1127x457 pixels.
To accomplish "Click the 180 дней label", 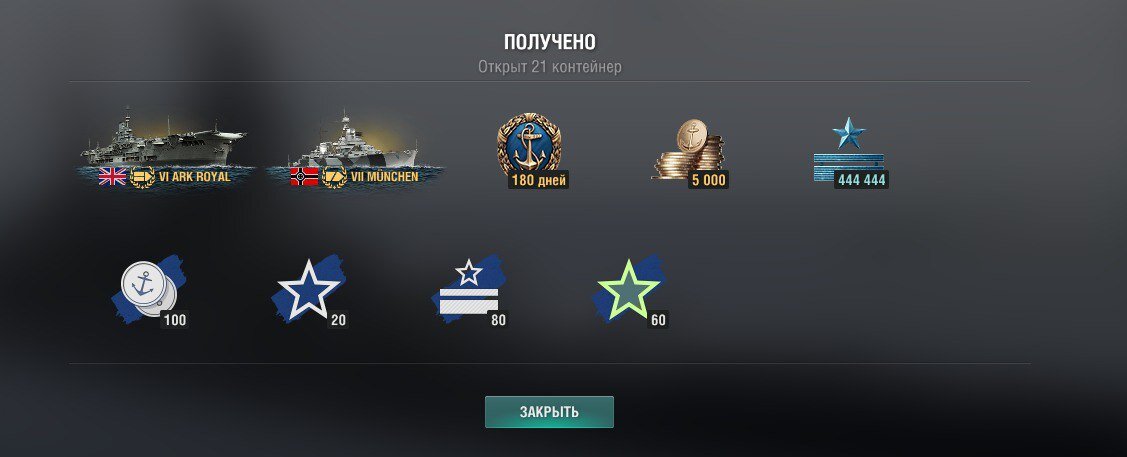I will click(538, 180).
